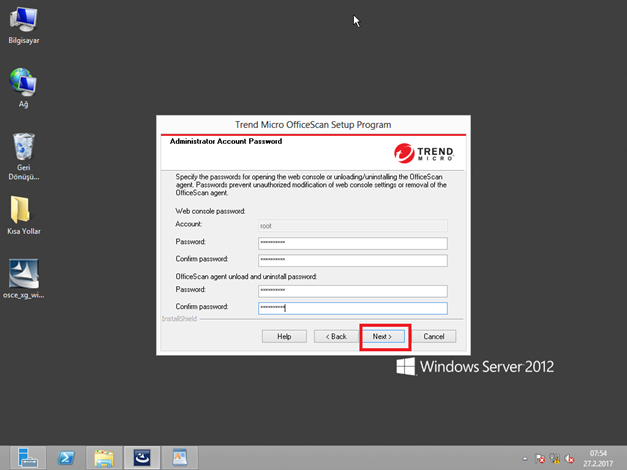
Task: Show hidden system tray icons arrow
Action: click(525, 459)
